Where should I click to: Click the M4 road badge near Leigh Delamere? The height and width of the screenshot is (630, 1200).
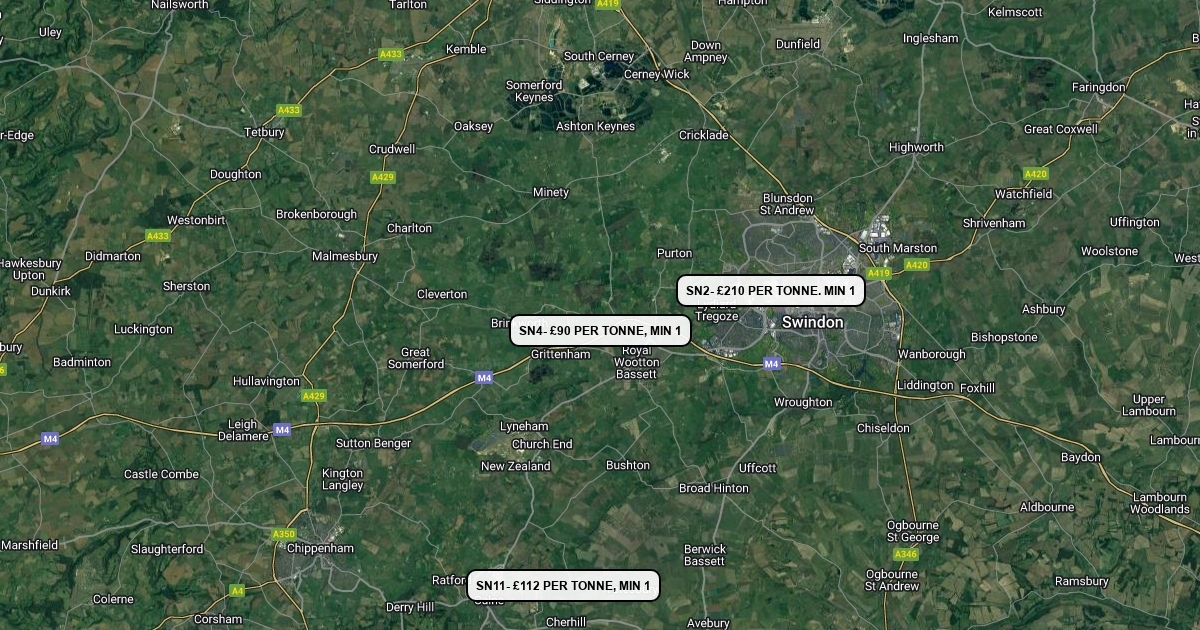point(282,430)
